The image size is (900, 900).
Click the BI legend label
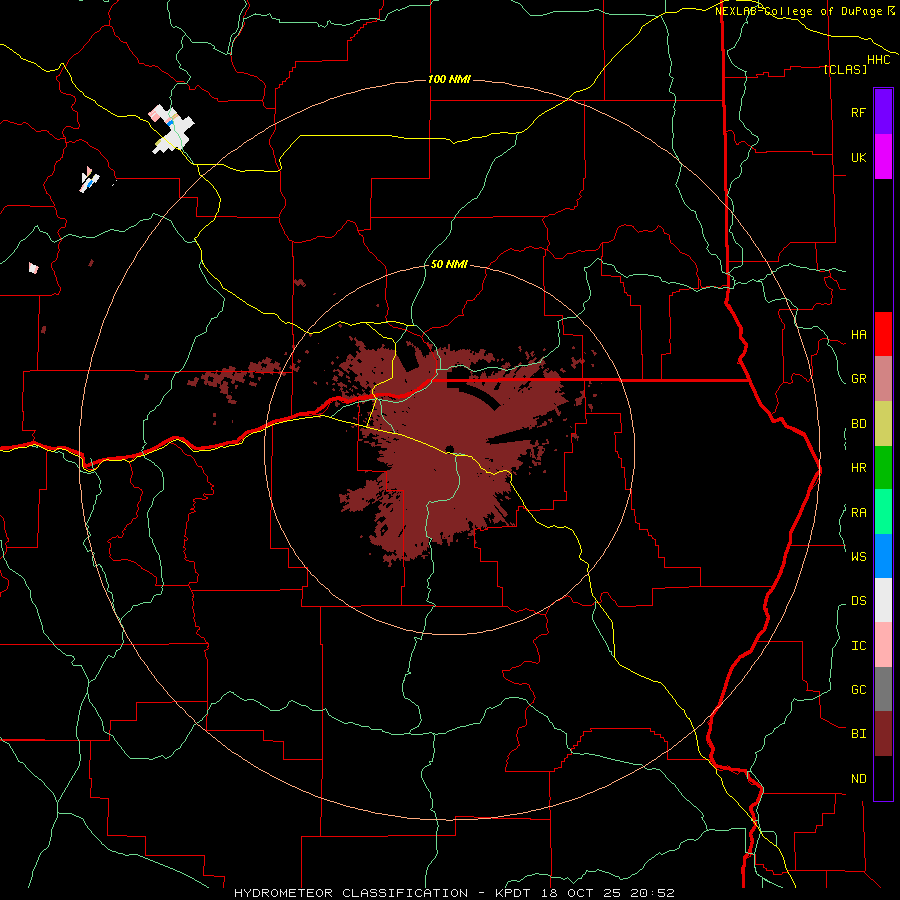(x=858, y=734)
